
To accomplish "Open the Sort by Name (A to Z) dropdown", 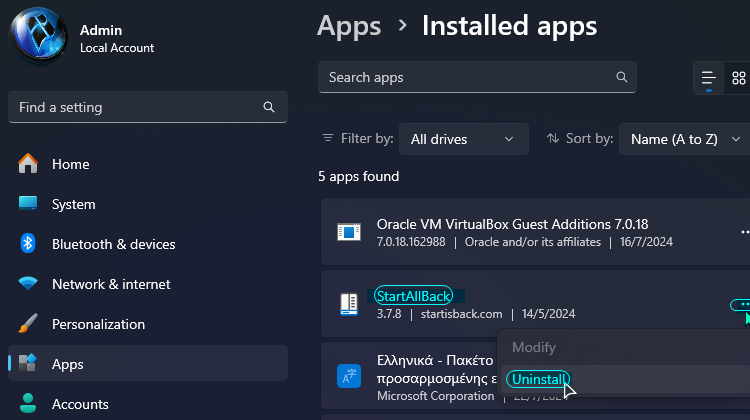I will (684, 139).
